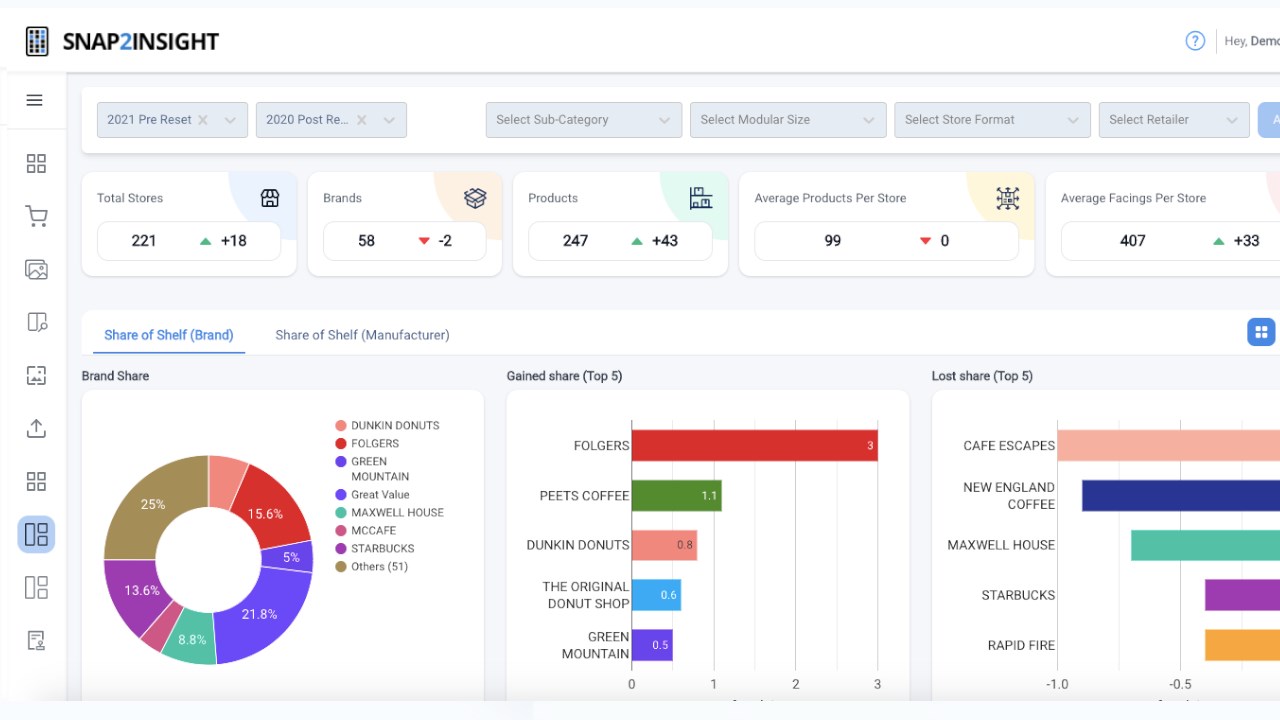Toggle Others (51) legend entry
The height and width of the screenshot is (720, 1280).
click(x=372, y=566)
